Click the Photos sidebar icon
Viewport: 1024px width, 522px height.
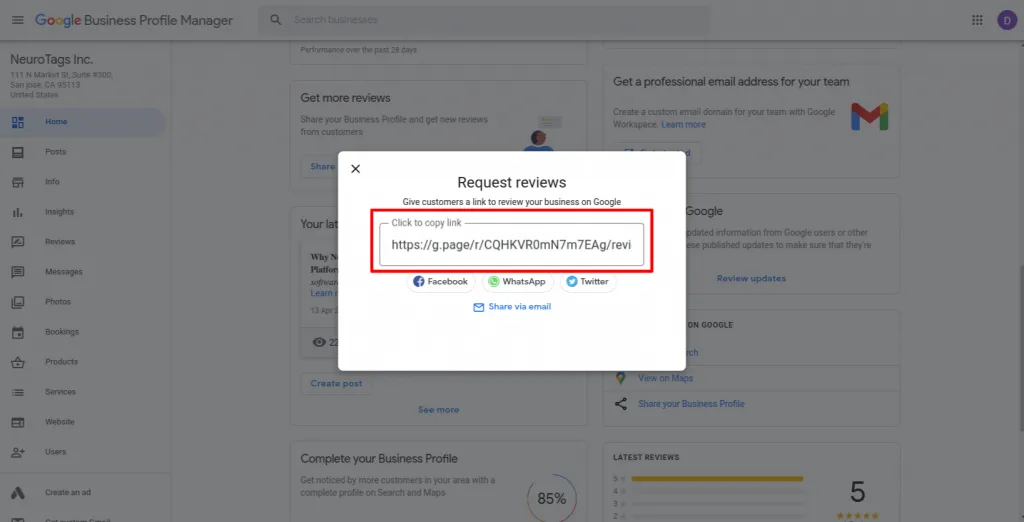point(18,302)
